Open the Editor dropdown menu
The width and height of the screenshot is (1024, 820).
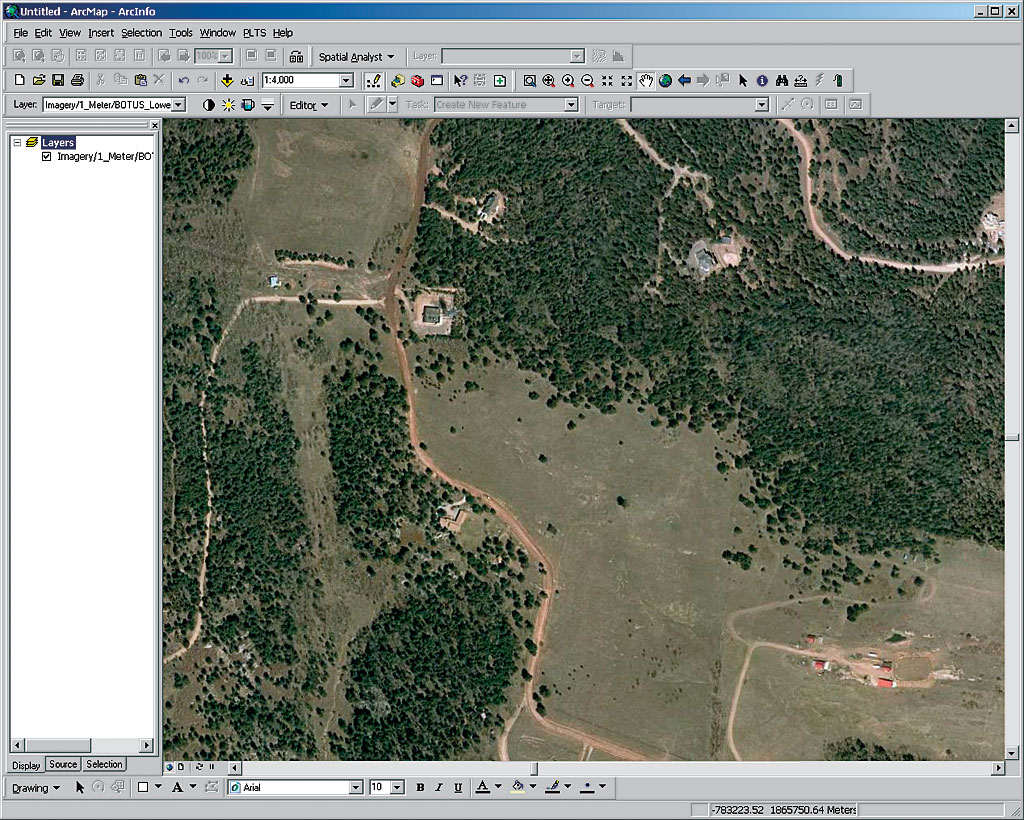click(309, 105)
